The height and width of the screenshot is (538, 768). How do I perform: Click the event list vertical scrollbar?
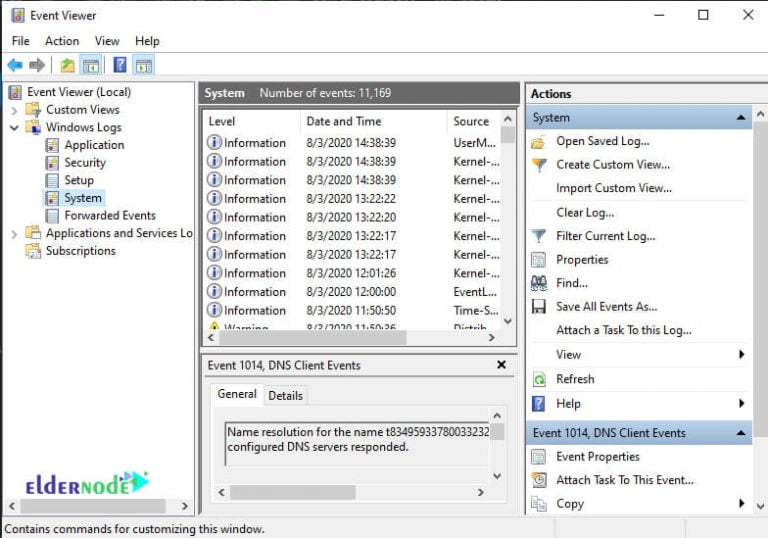pos(507,220)
